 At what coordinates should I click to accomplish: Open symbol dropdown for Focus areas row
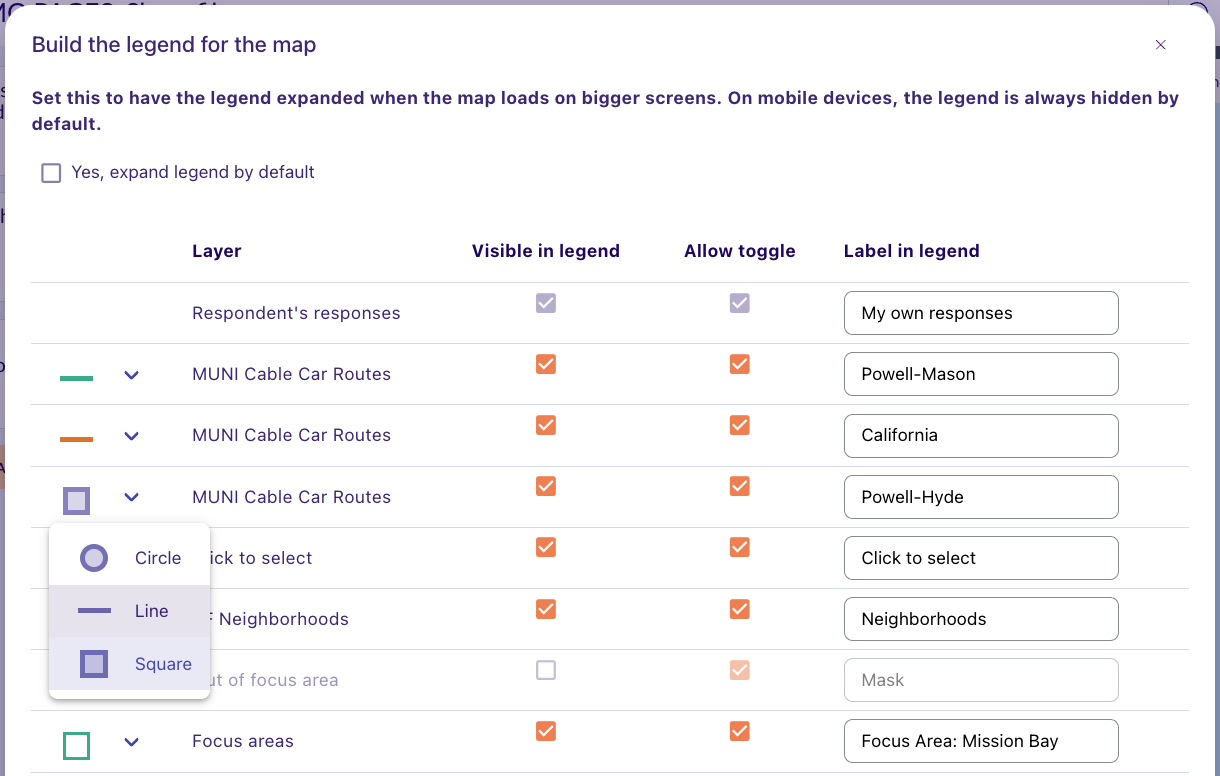point(131,742)
